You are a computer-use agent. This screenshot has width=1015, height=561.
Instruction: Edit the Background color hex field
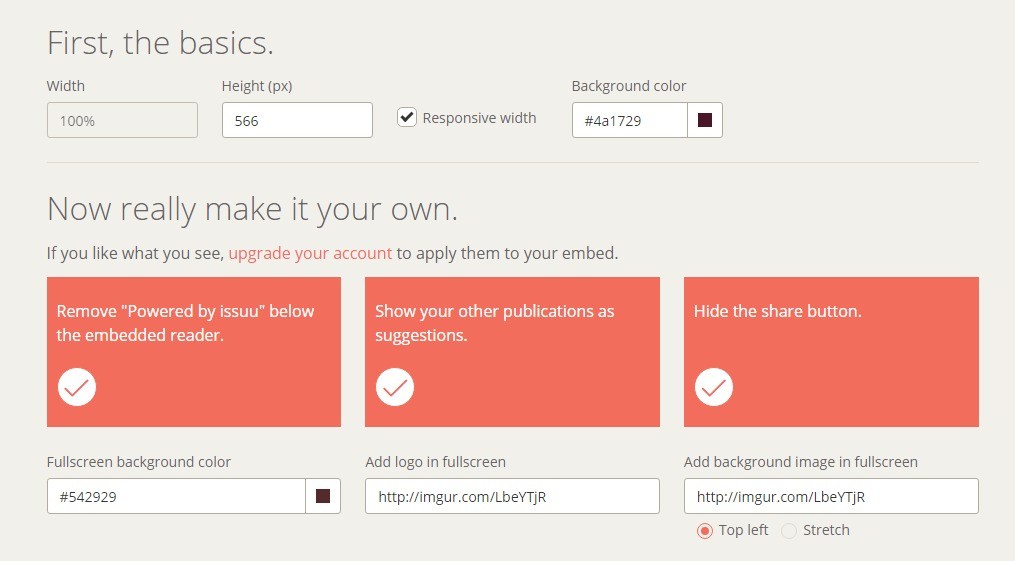629,120
